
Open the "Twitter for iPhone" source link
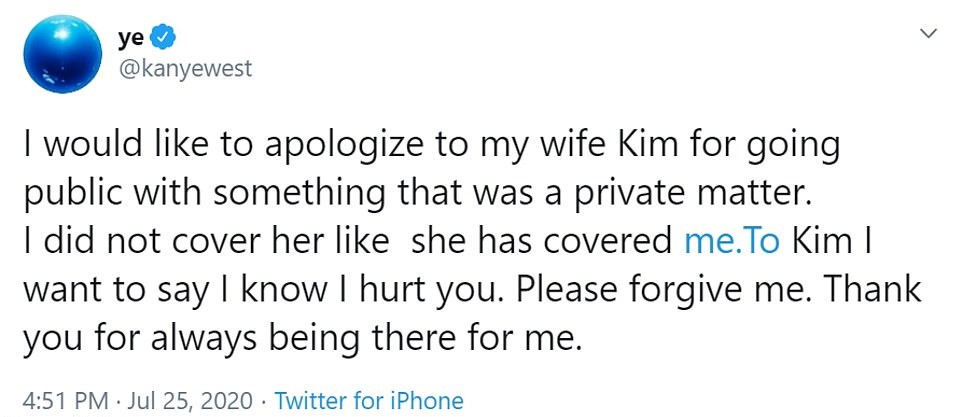click(369, 401)
